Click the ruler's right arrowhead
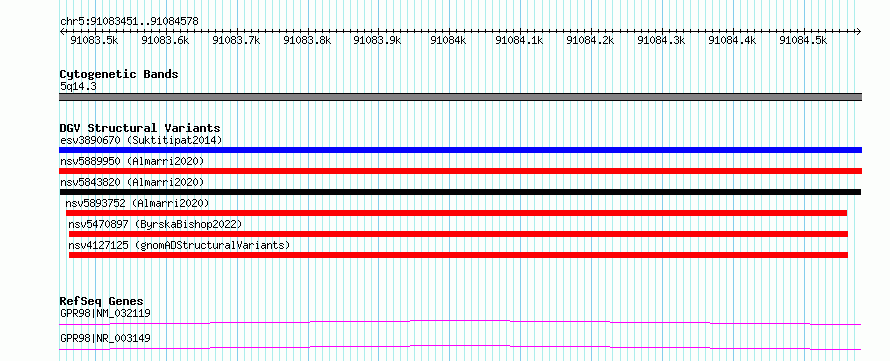Screen dimensions: 890x361 click(x=859, y=32)
